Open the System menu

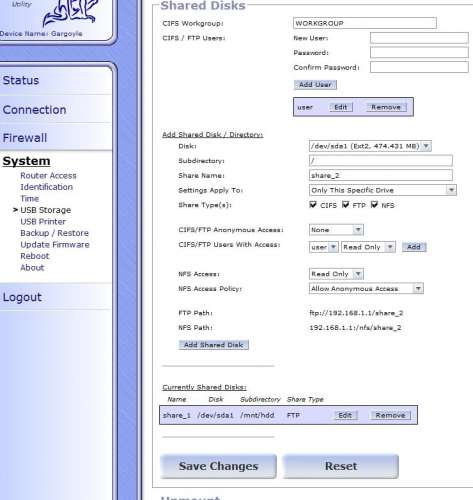point(26,161)
